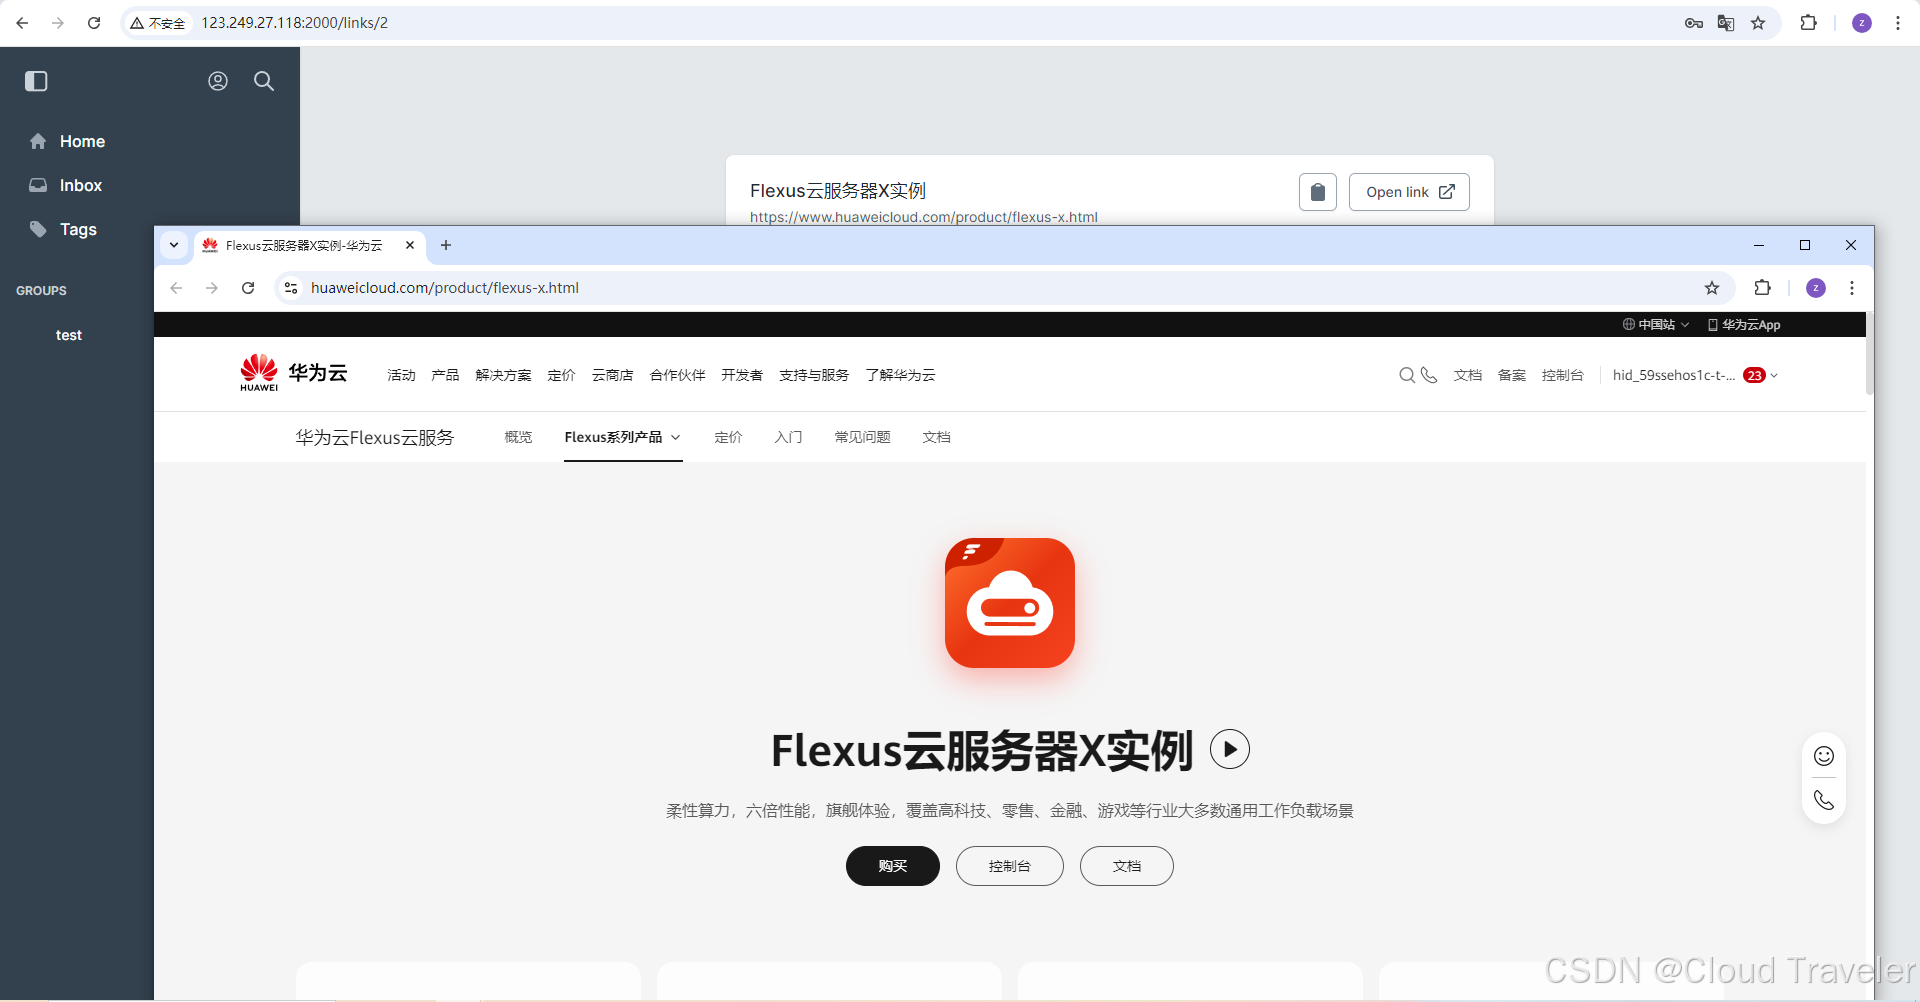Image resolution: width=1920 pixels, height=1002 pixels.
Task: Open the 产品 menu
Action: pyautogui.click(x=445, y=375)
